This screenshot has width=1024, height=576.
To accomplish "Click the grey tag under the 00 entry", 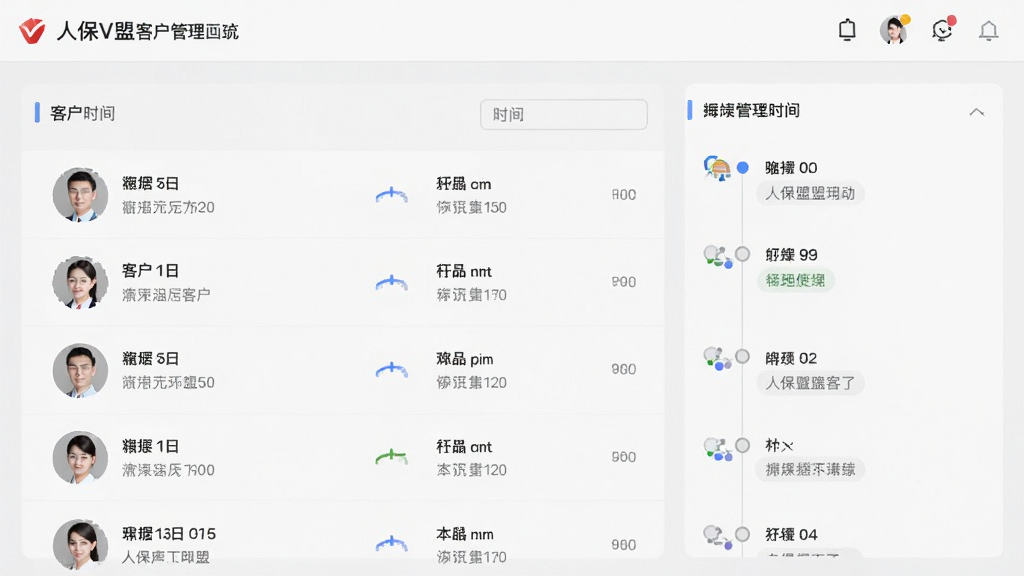I will 810,193.
